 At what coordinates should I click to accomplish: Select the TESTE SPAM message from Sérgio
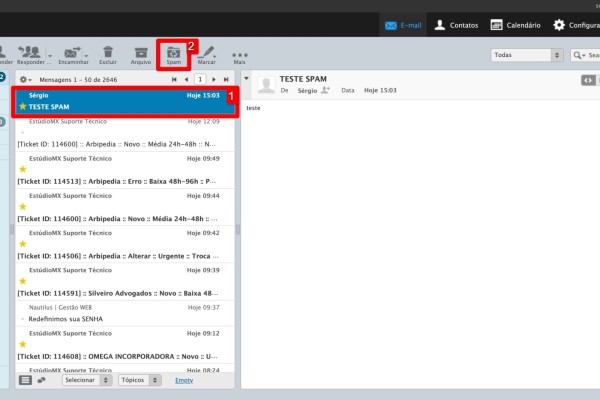coord(125,101)
